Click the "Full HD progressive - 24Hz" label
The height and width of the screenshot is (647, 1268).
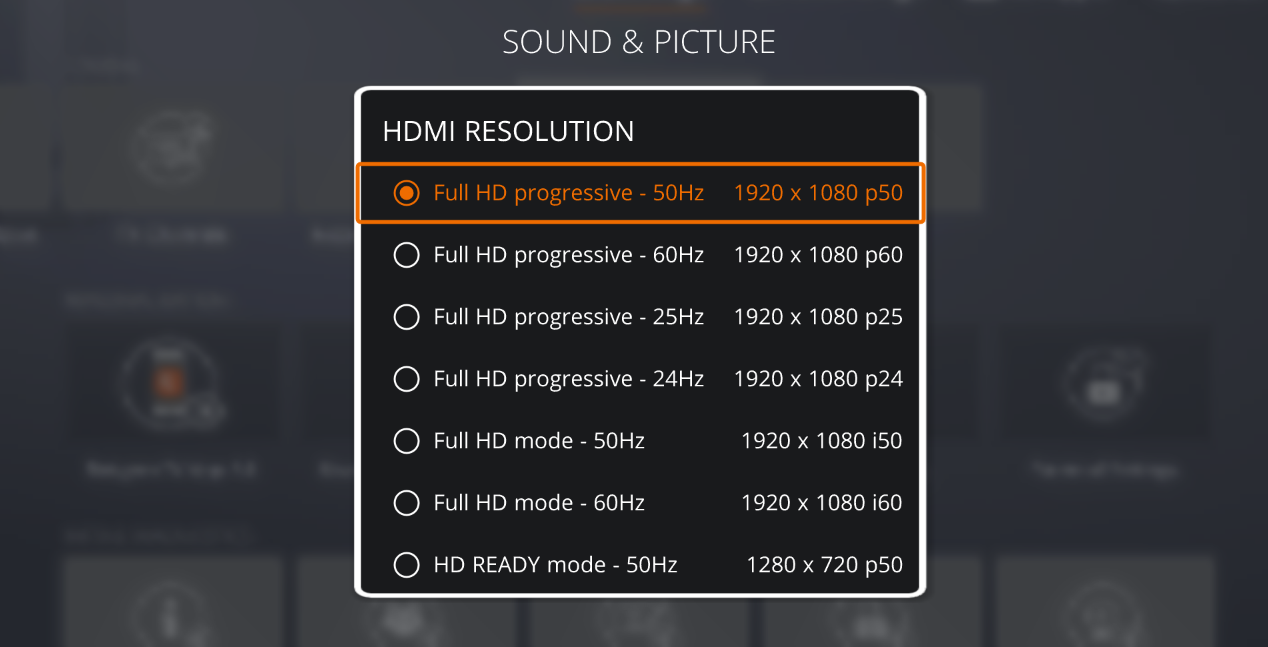pos(569,379)
